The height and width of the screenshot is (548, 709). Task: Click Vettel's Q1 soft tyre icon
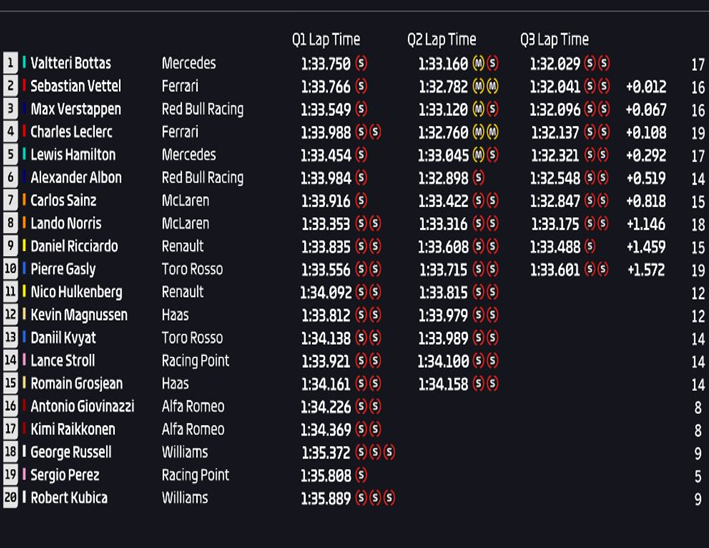coord(361,86)
